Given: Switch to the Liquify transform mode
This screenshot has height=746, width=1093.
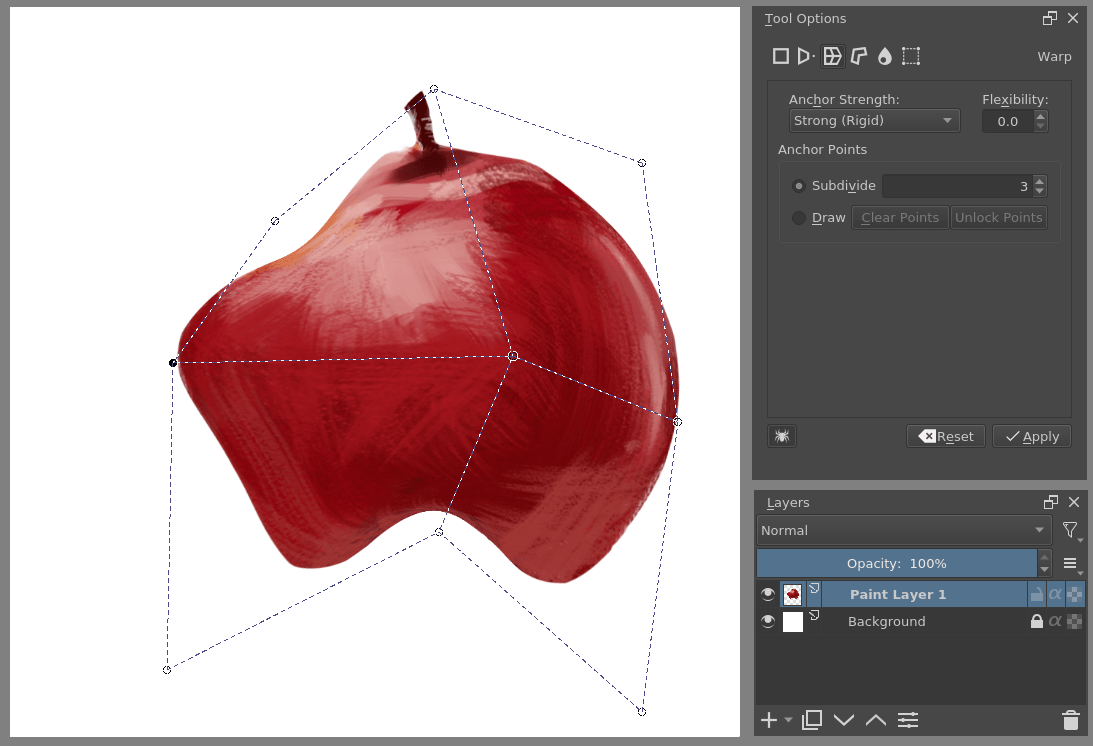Looking at the screenshot, I should pos(884,56).
